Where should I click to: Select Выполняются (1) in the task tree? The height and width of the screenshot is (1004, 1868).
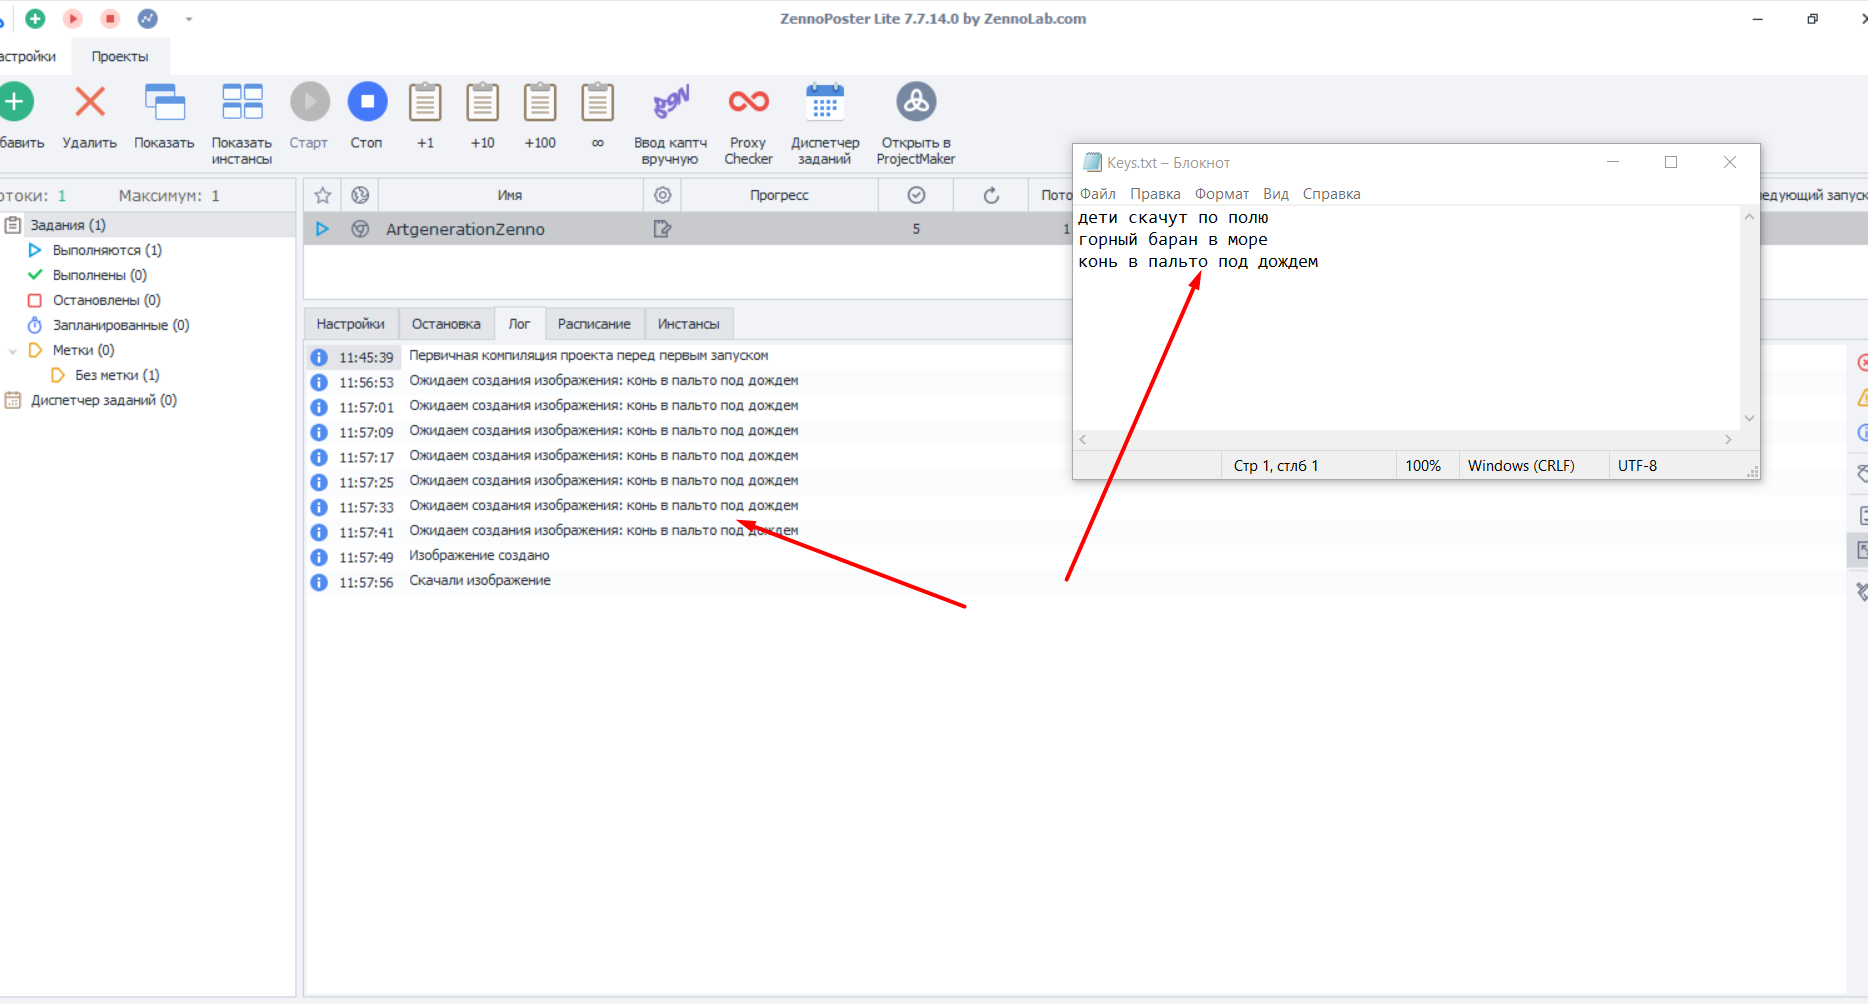click(107, 250)
